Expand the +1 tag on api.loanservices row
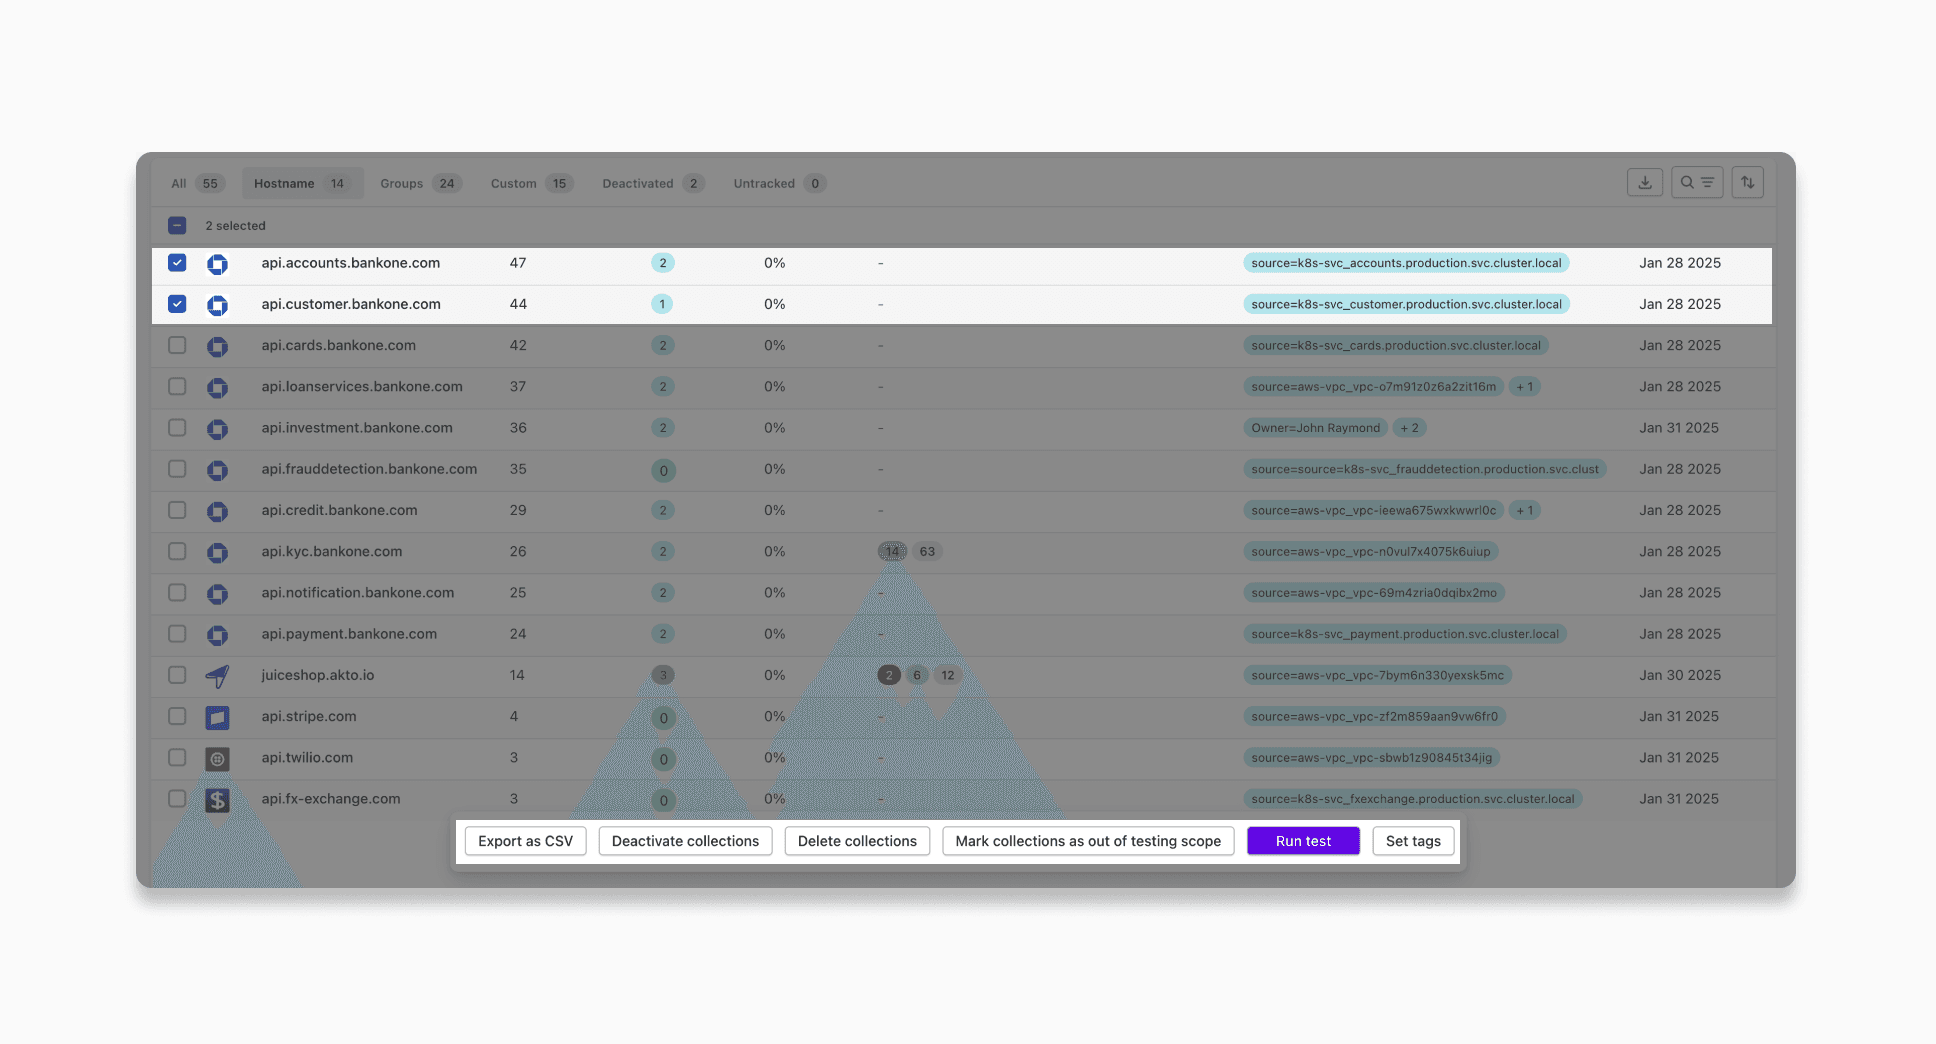 tap(1524, 386)
